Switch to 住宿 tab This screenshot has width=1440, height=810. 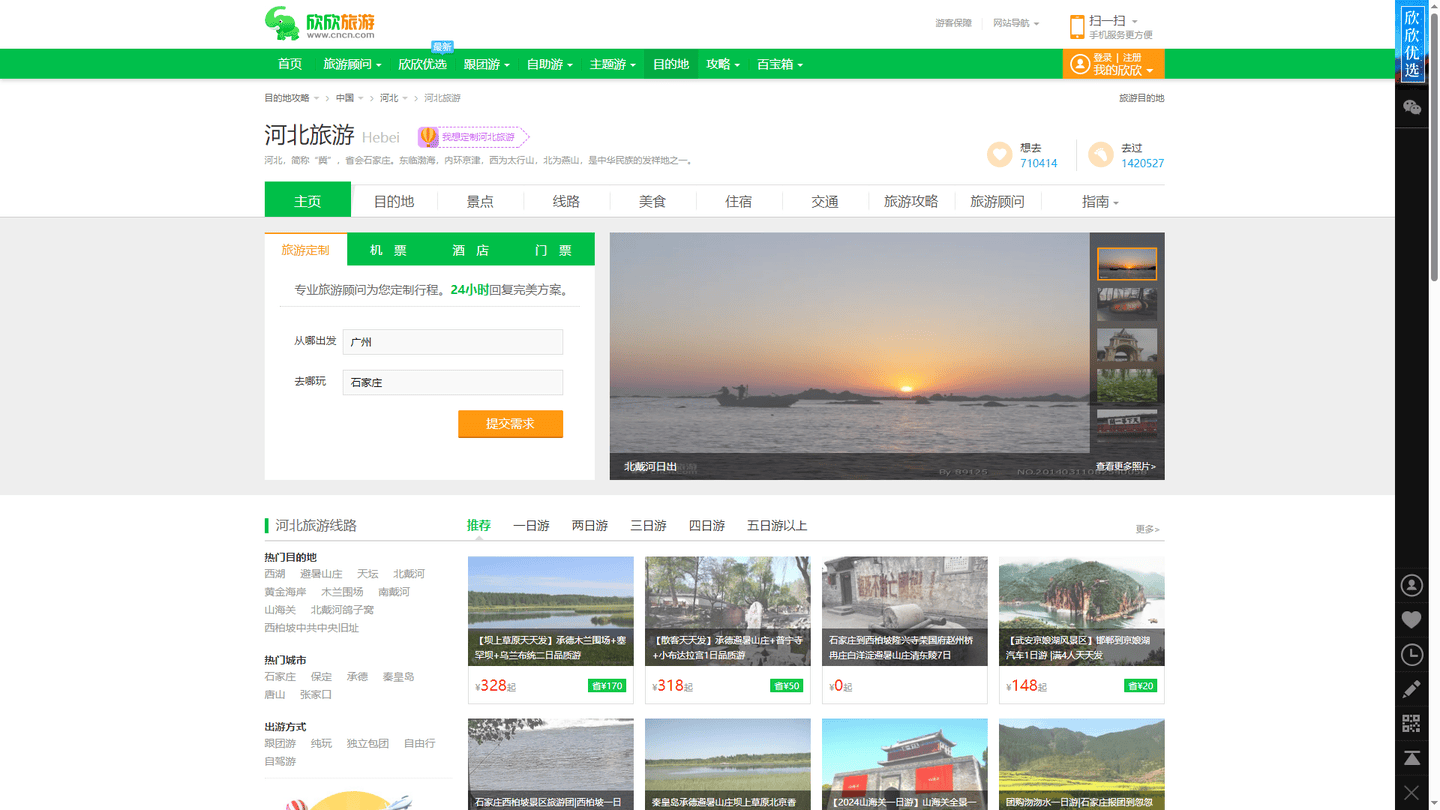point(738,201)
